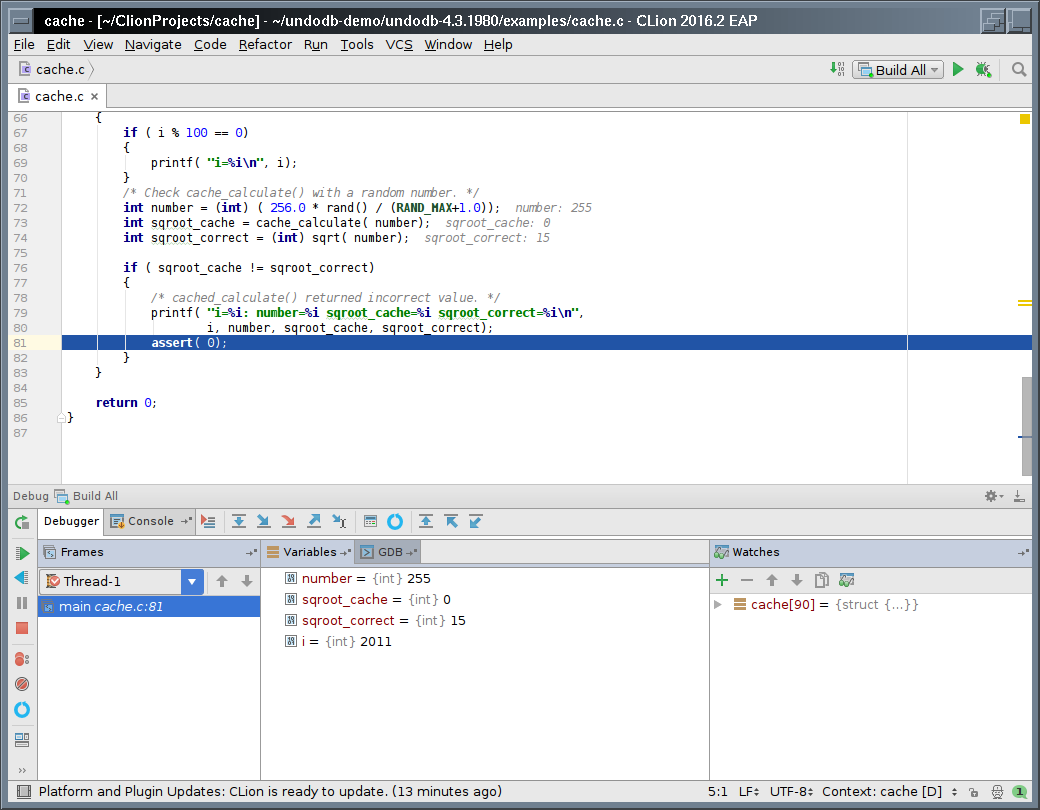
Task: Click green Run button in top toolbar
Action: coord(958,69)
